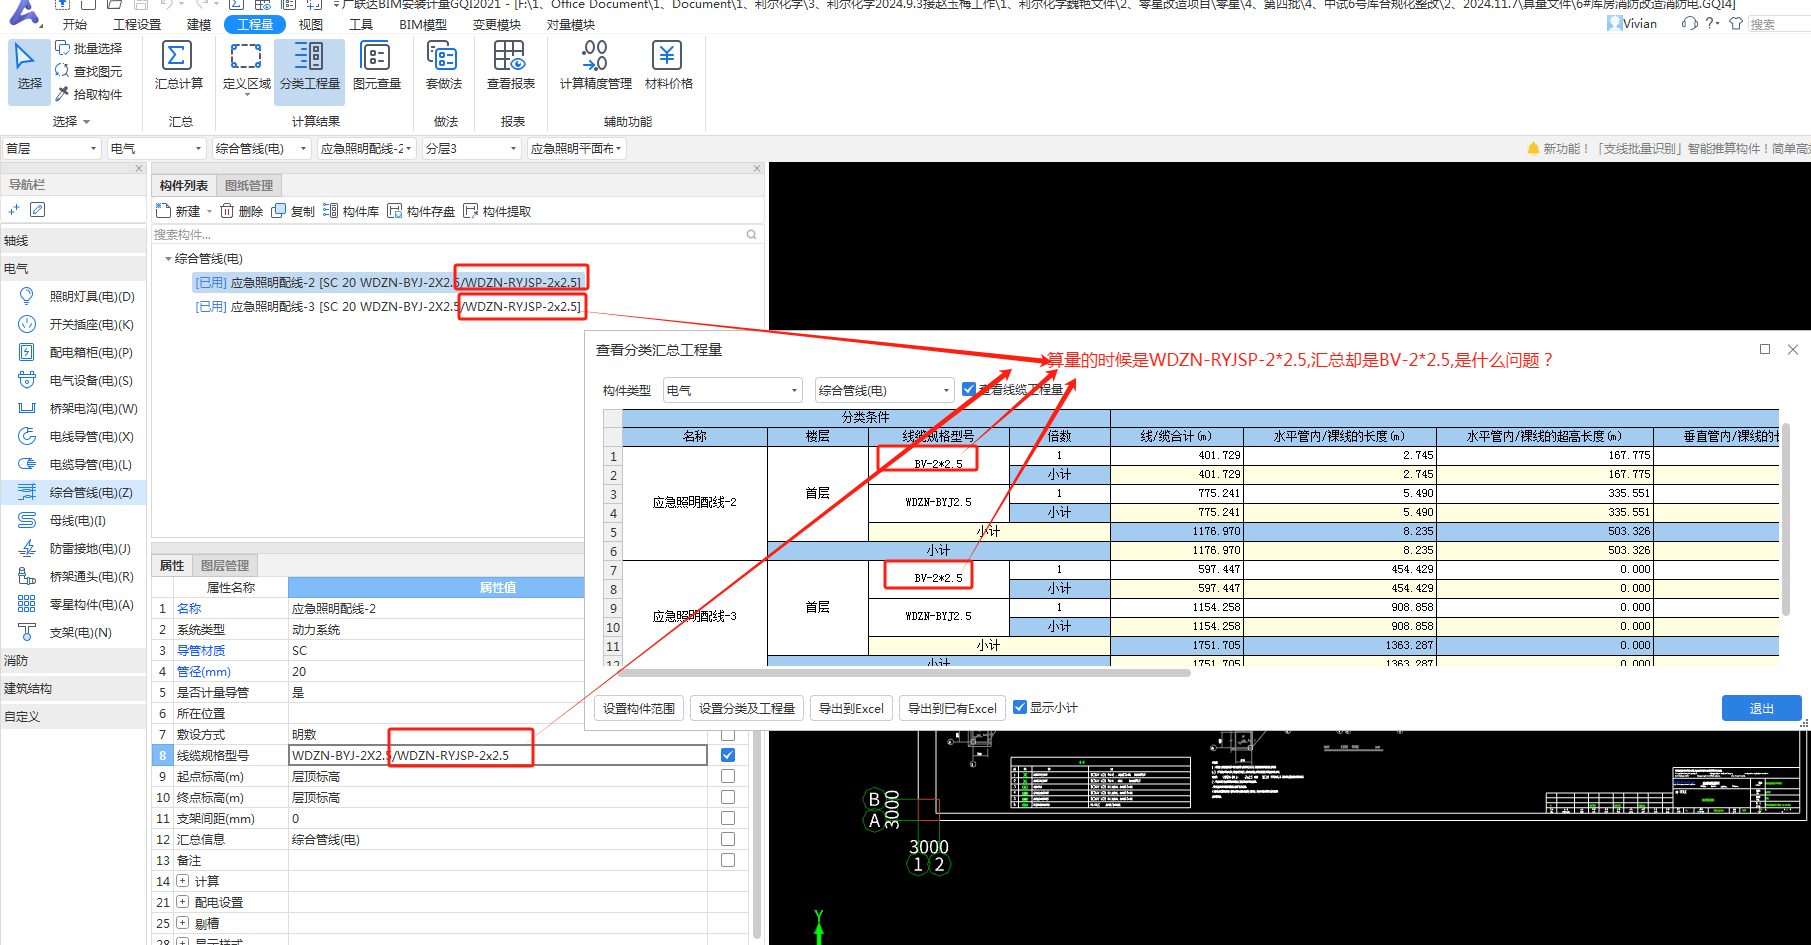
Task: Open 计算精度管理 precision management
Action: tap(595, 66)
